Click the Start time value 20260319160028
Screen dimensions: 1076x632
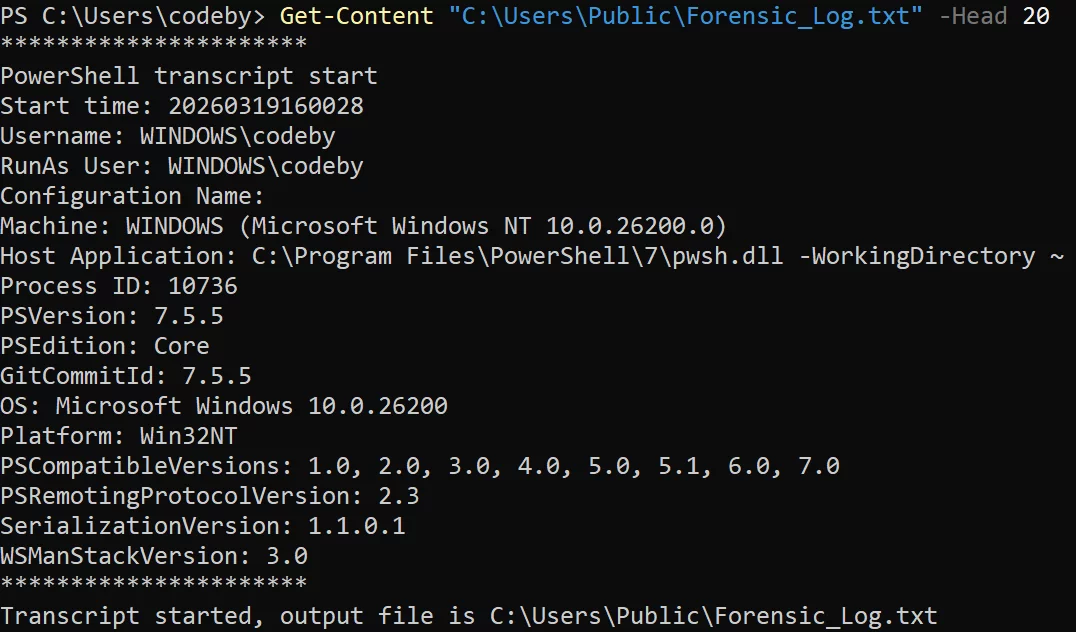[265, 106]
